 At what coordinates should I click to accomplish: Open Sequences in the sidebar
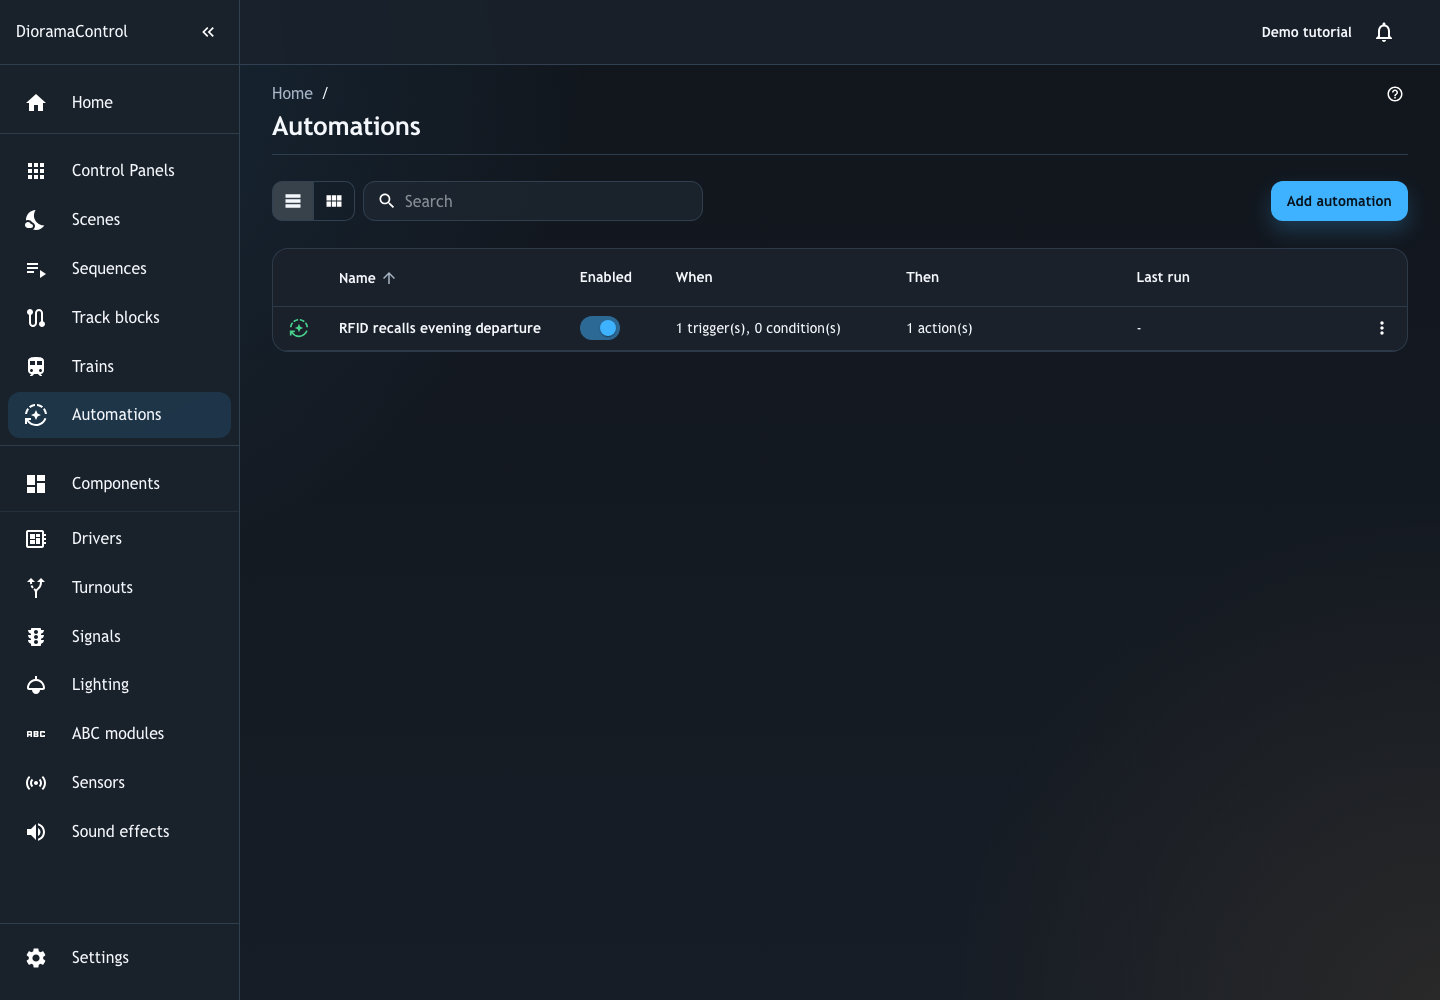click(x=120, y=269)
